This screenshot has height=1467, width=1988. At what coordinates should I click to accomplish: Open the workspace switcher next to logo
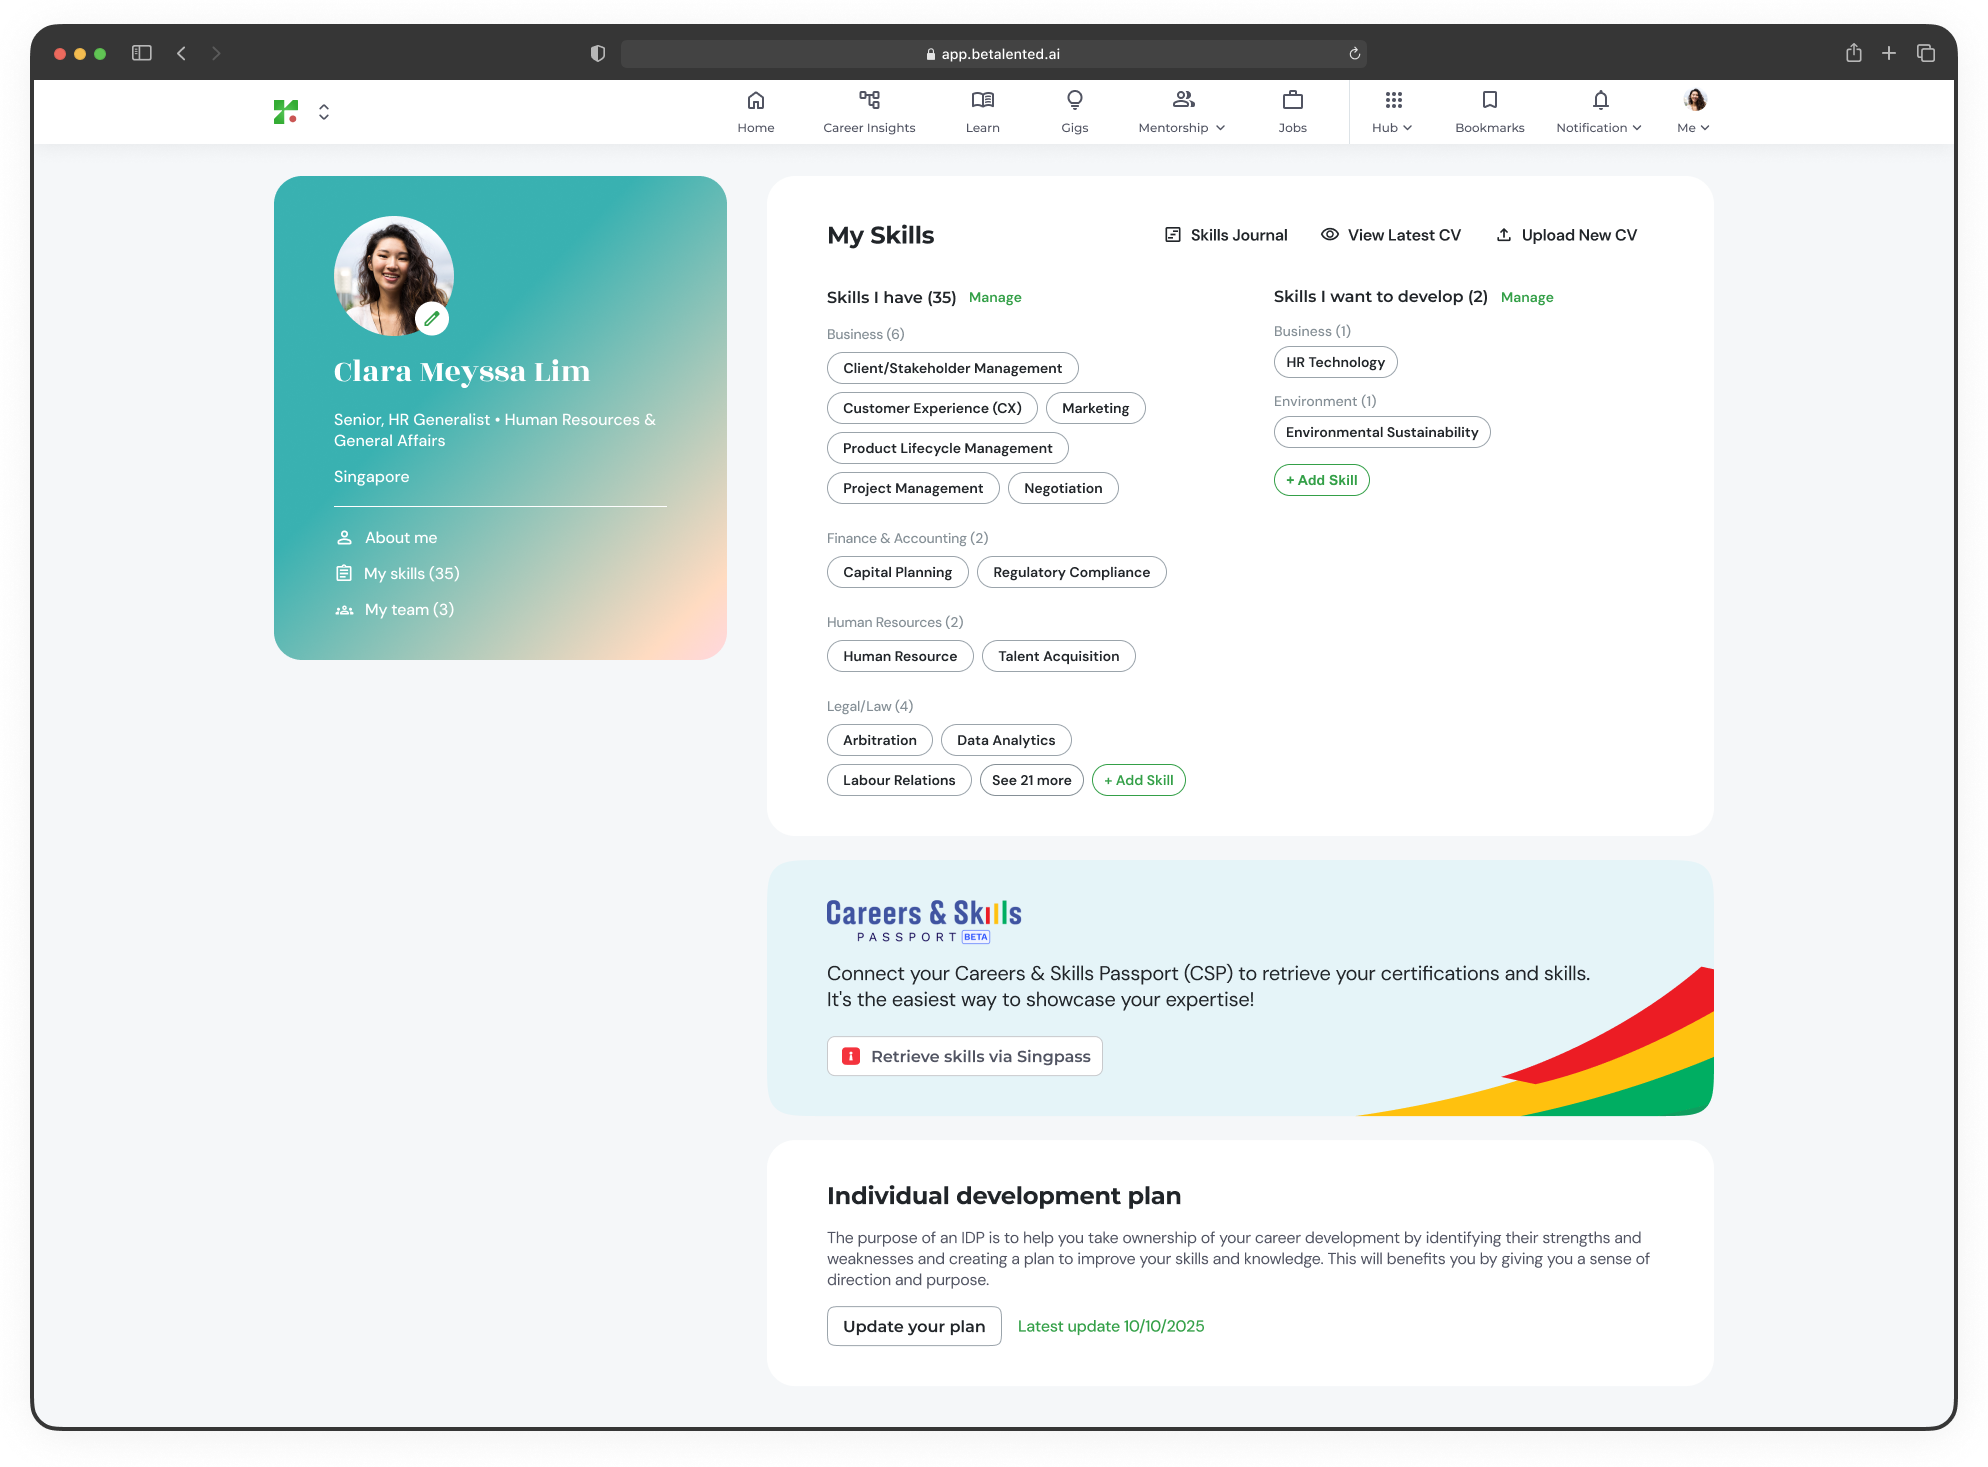click(324, 112)
